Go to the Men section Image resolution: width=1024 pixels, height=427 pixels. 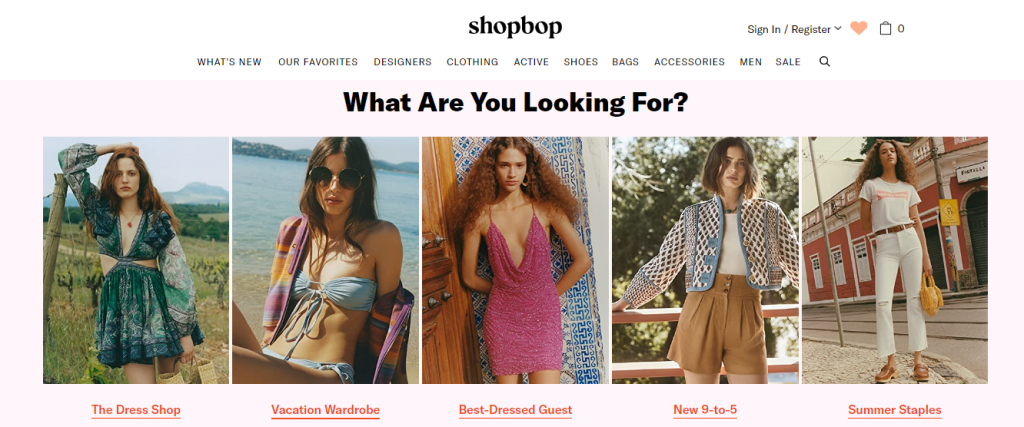tap(750, 62)
